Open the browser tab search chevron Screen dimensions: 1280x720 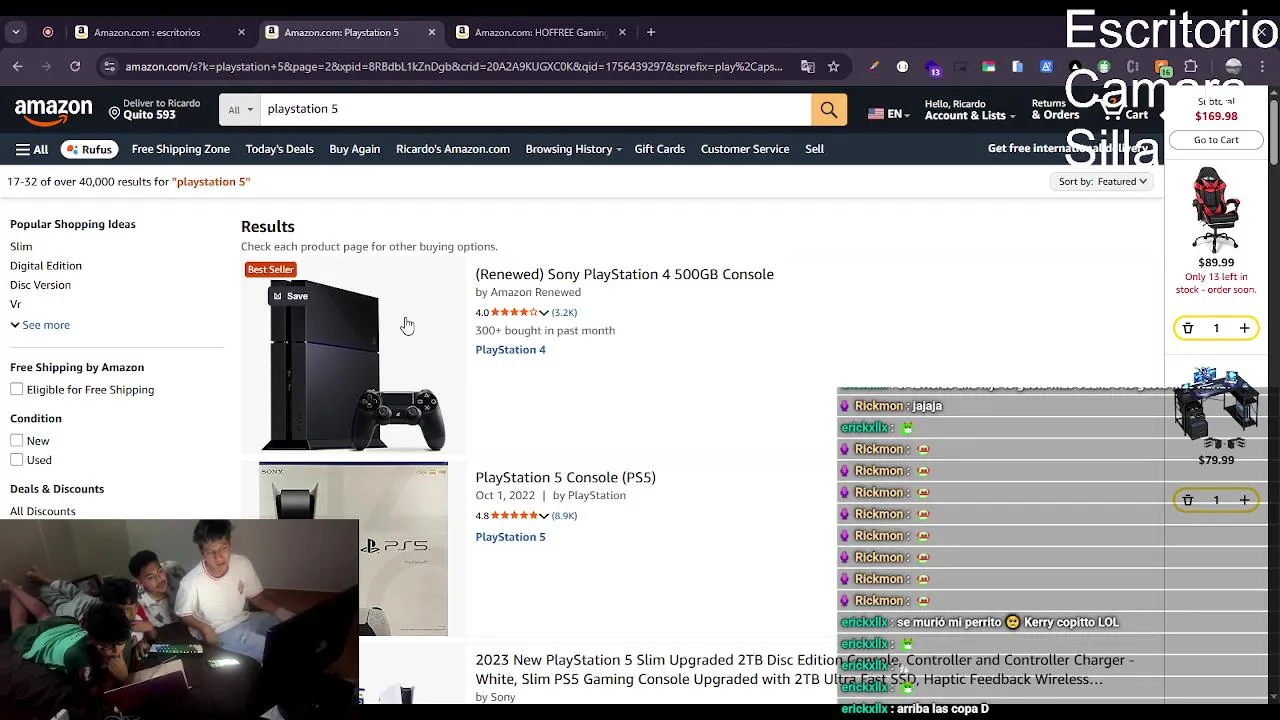point(15,32)
